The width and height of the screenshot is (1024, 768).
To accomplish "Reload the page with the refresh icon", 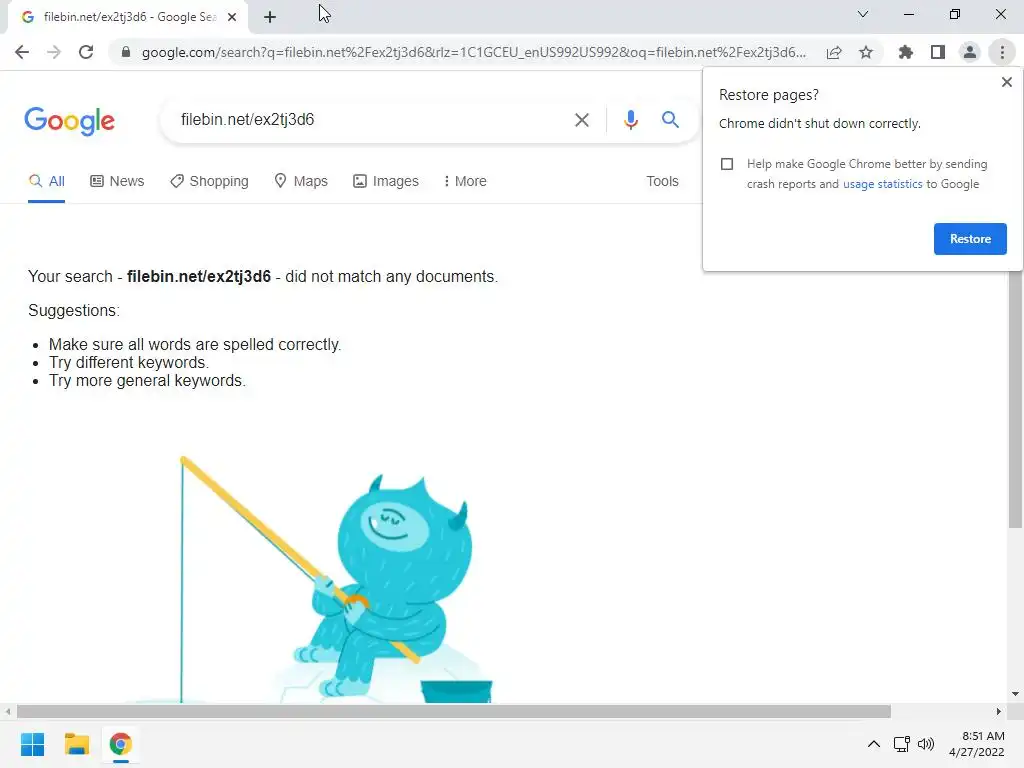I will coord(86,52).
